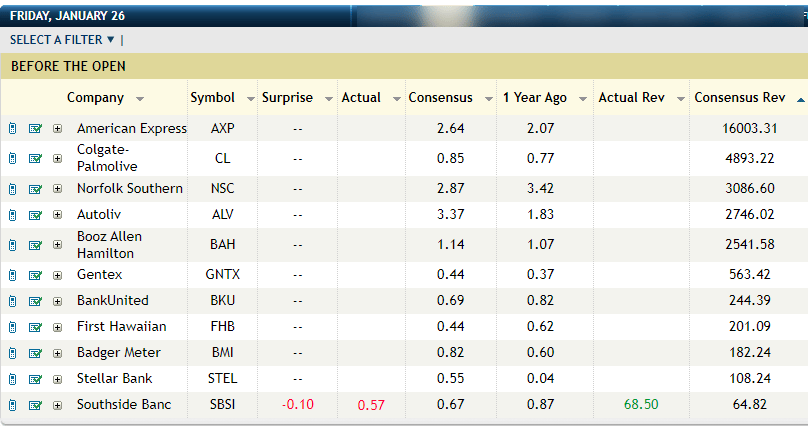The height and width of the screenshot is (426, 808).
Task: Open the Actual column sort arrow
Action: [397, 99]
